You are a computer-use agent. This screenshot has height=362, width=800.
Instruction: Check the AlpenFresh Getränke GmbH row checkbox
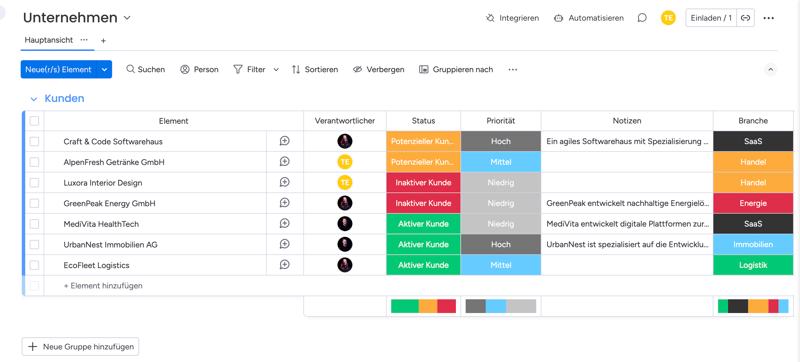coord(34,162)
